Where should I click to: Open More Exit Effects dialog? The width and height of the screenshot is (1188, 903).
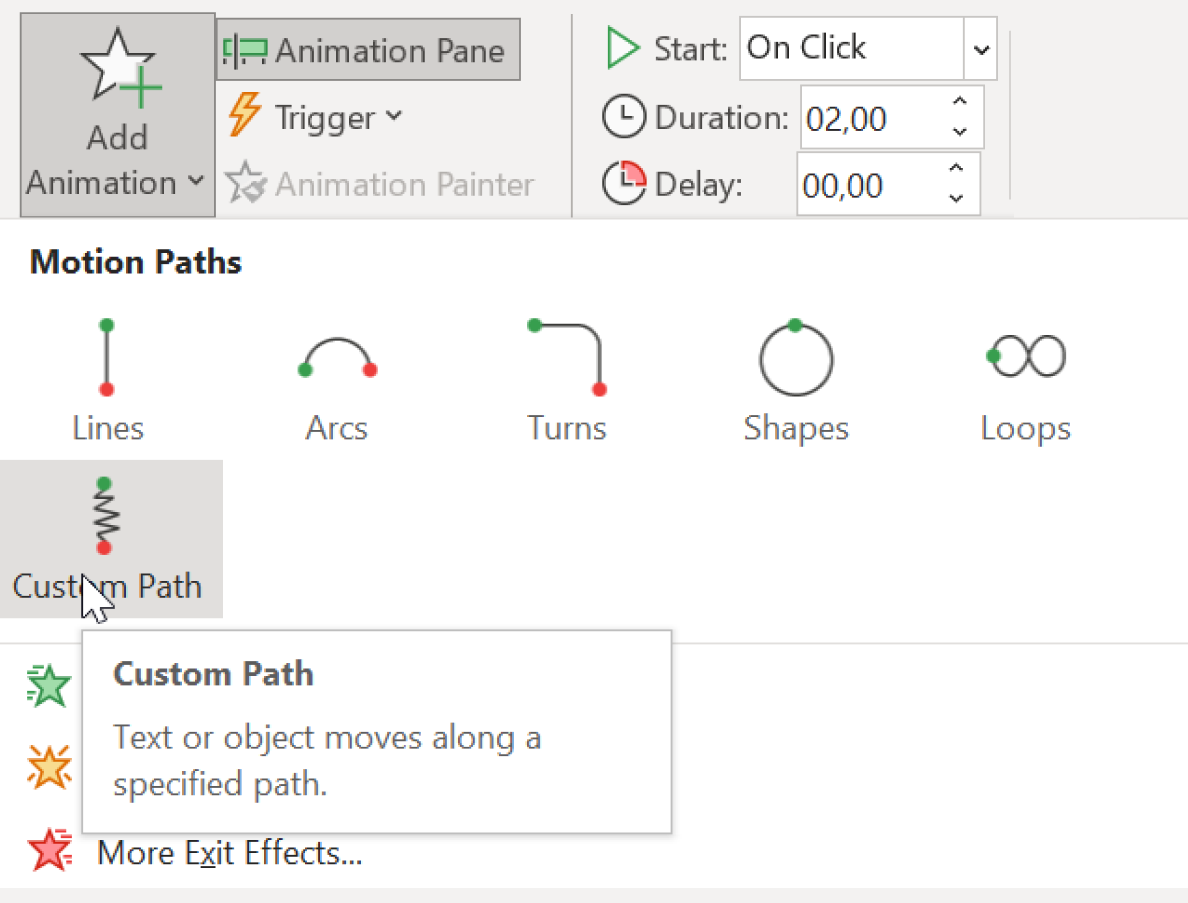(229, 852)
